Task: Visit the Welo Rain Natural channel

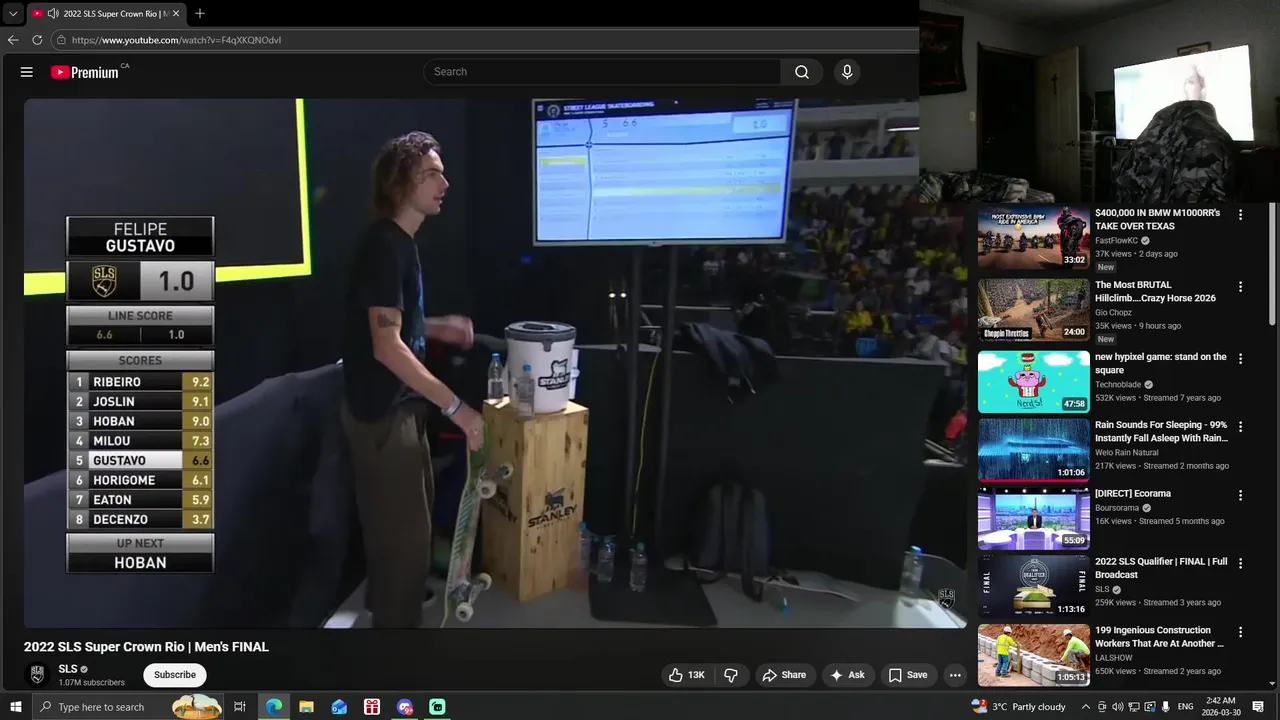Action: tap(1126, 453)
